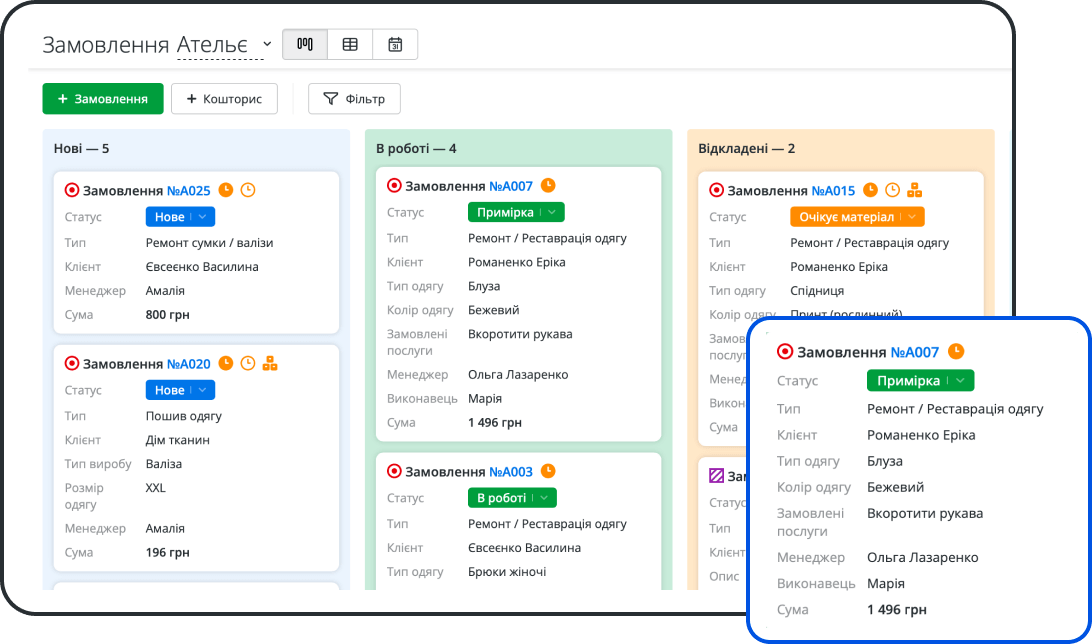Click red target icon on order №A015
The height and width of the screenshot is (644, 1092).
tap(716, 191)
